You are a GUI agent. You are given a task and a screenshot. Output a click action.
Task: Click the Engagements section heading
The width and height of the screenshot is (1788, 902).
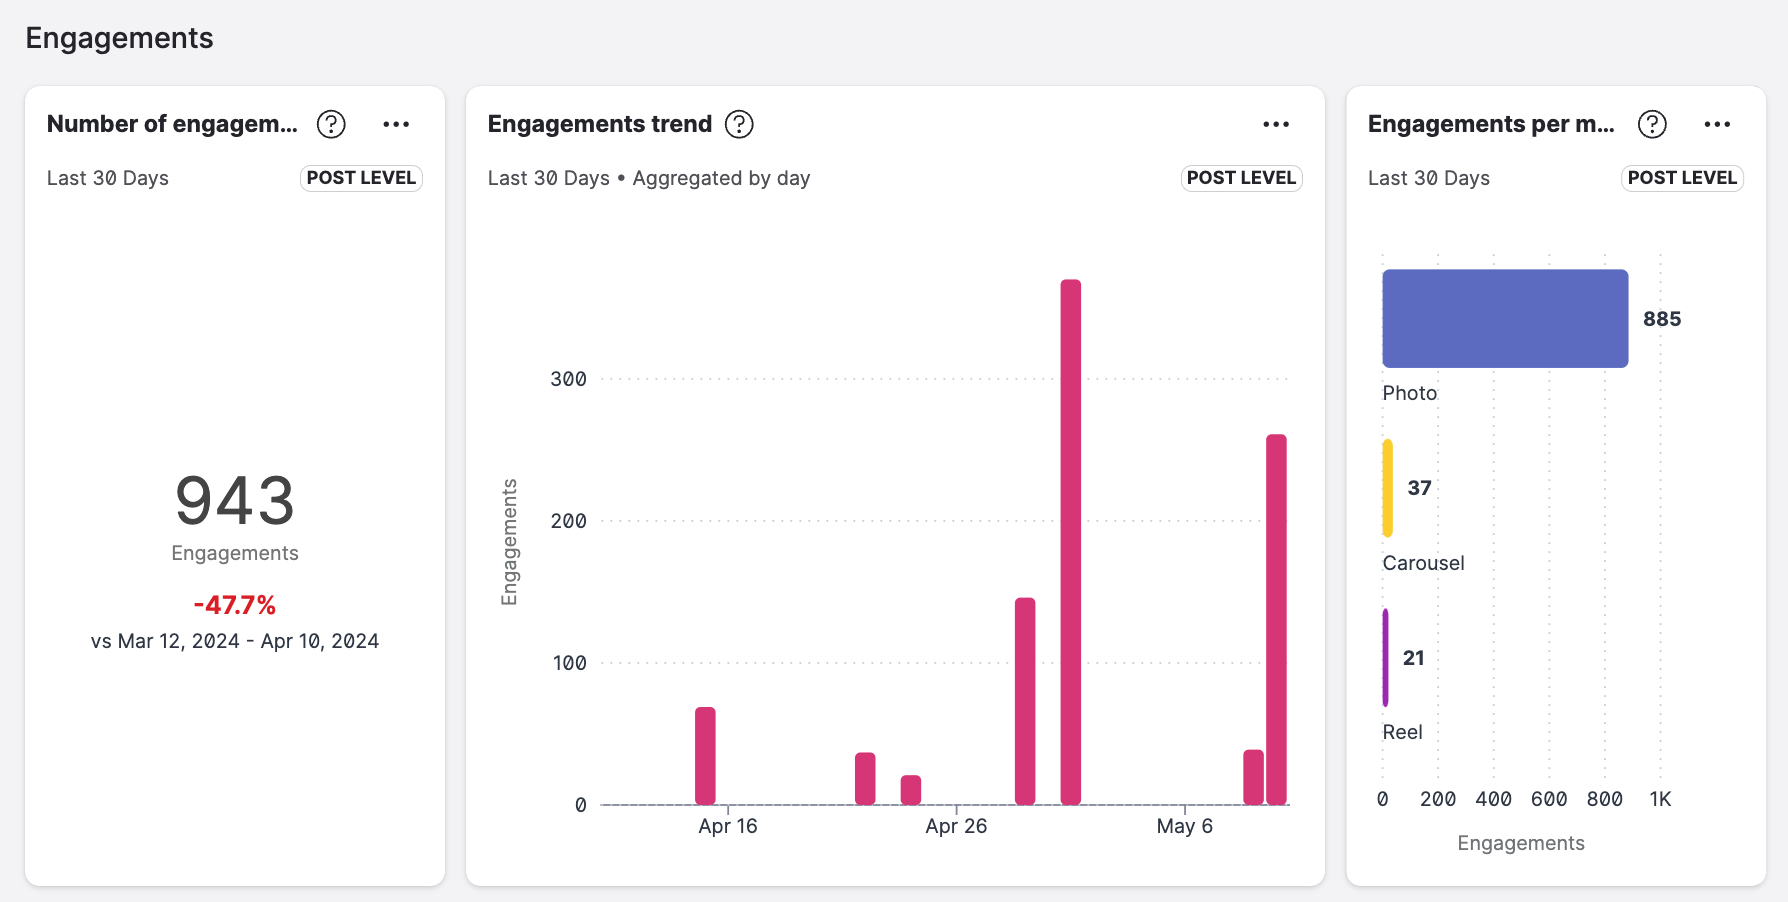point(119,38)
